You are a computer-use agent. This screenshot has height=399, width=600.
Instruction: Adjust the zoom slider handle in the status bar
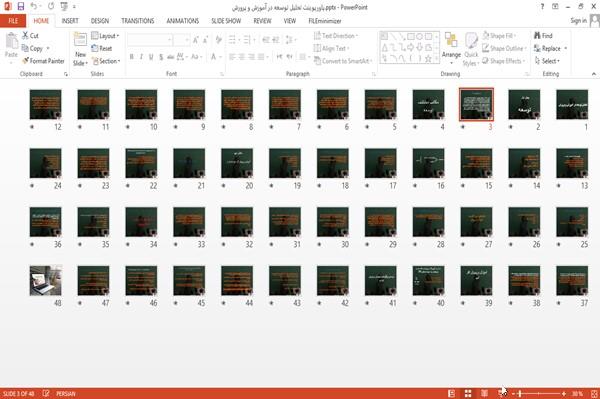tap(520, 393)
